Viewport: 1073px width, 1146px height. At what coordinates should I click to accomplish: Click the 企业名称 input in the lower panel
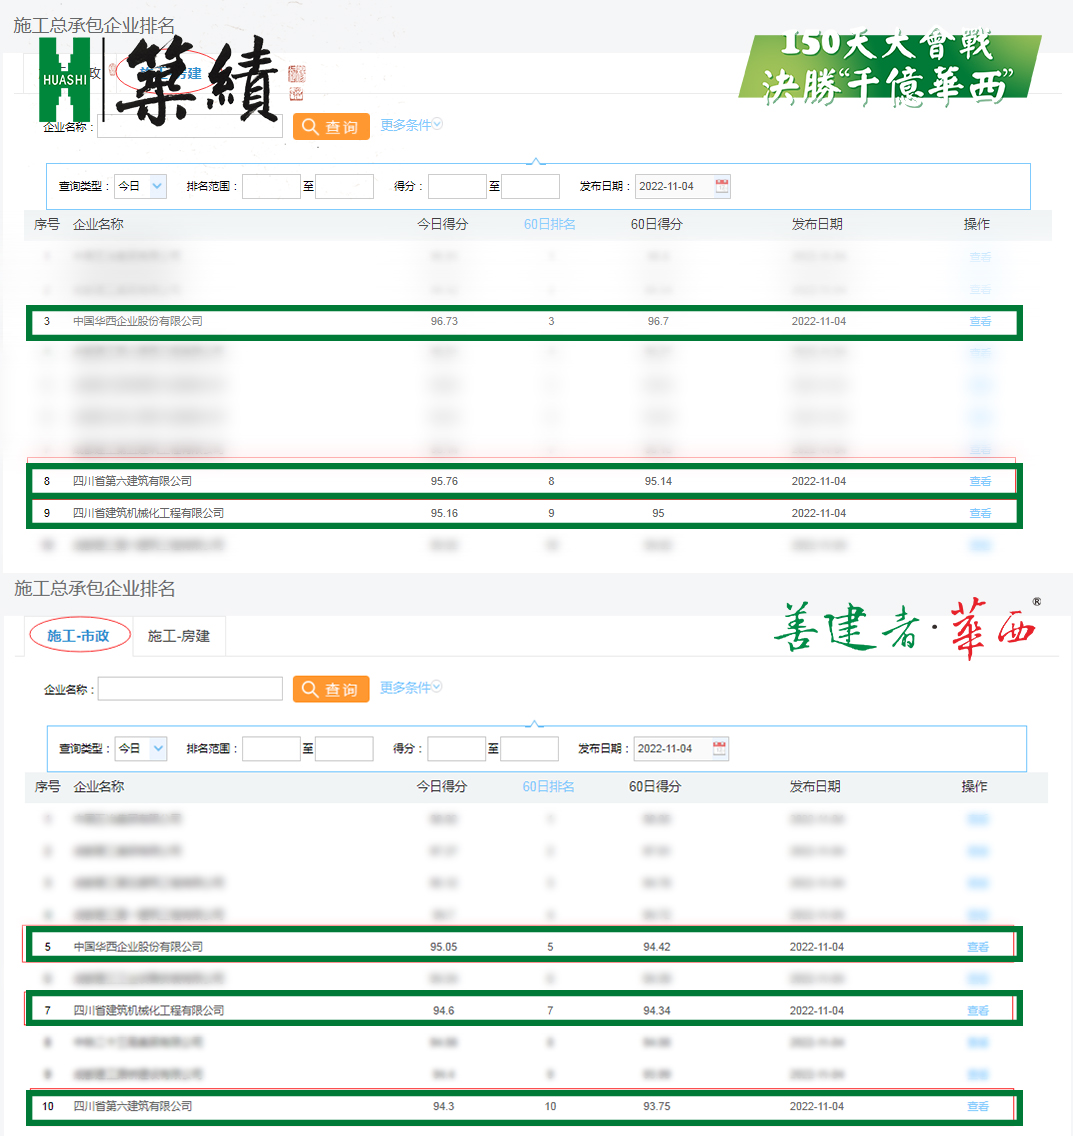pos(190,689)
